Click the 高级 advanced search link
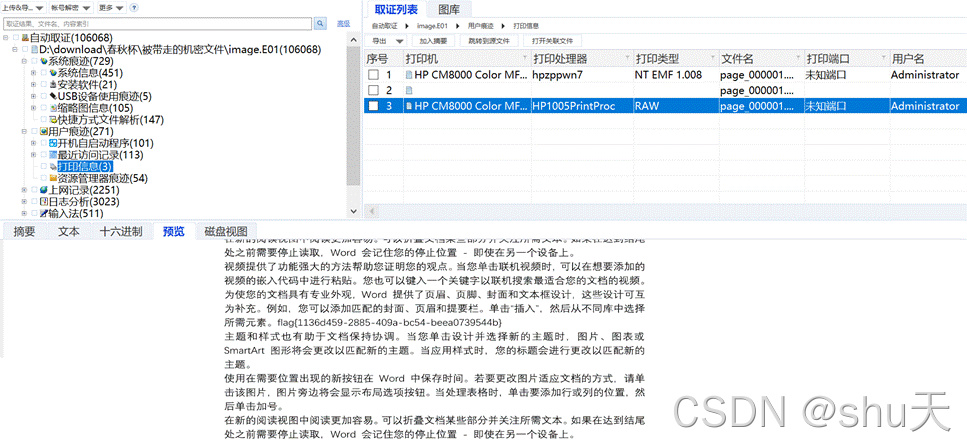Viewport: 967px width, 441px height. tap(343, 23)
